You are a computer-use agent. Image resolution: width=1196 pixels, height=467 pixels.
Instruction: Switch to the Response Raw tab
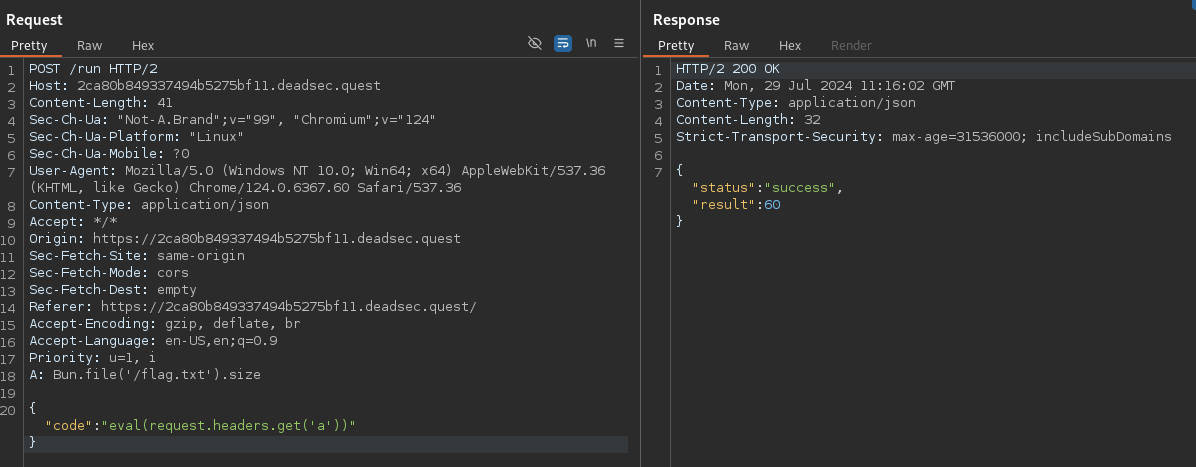pos(736,45)
